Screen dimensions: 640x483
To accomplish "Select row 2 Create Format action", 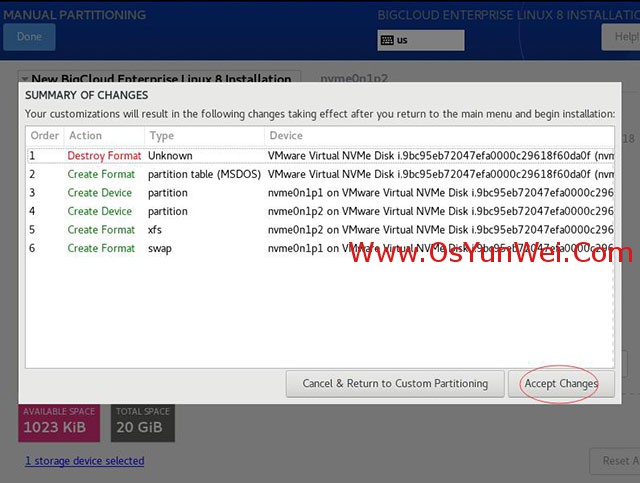I will pos(101,174).
